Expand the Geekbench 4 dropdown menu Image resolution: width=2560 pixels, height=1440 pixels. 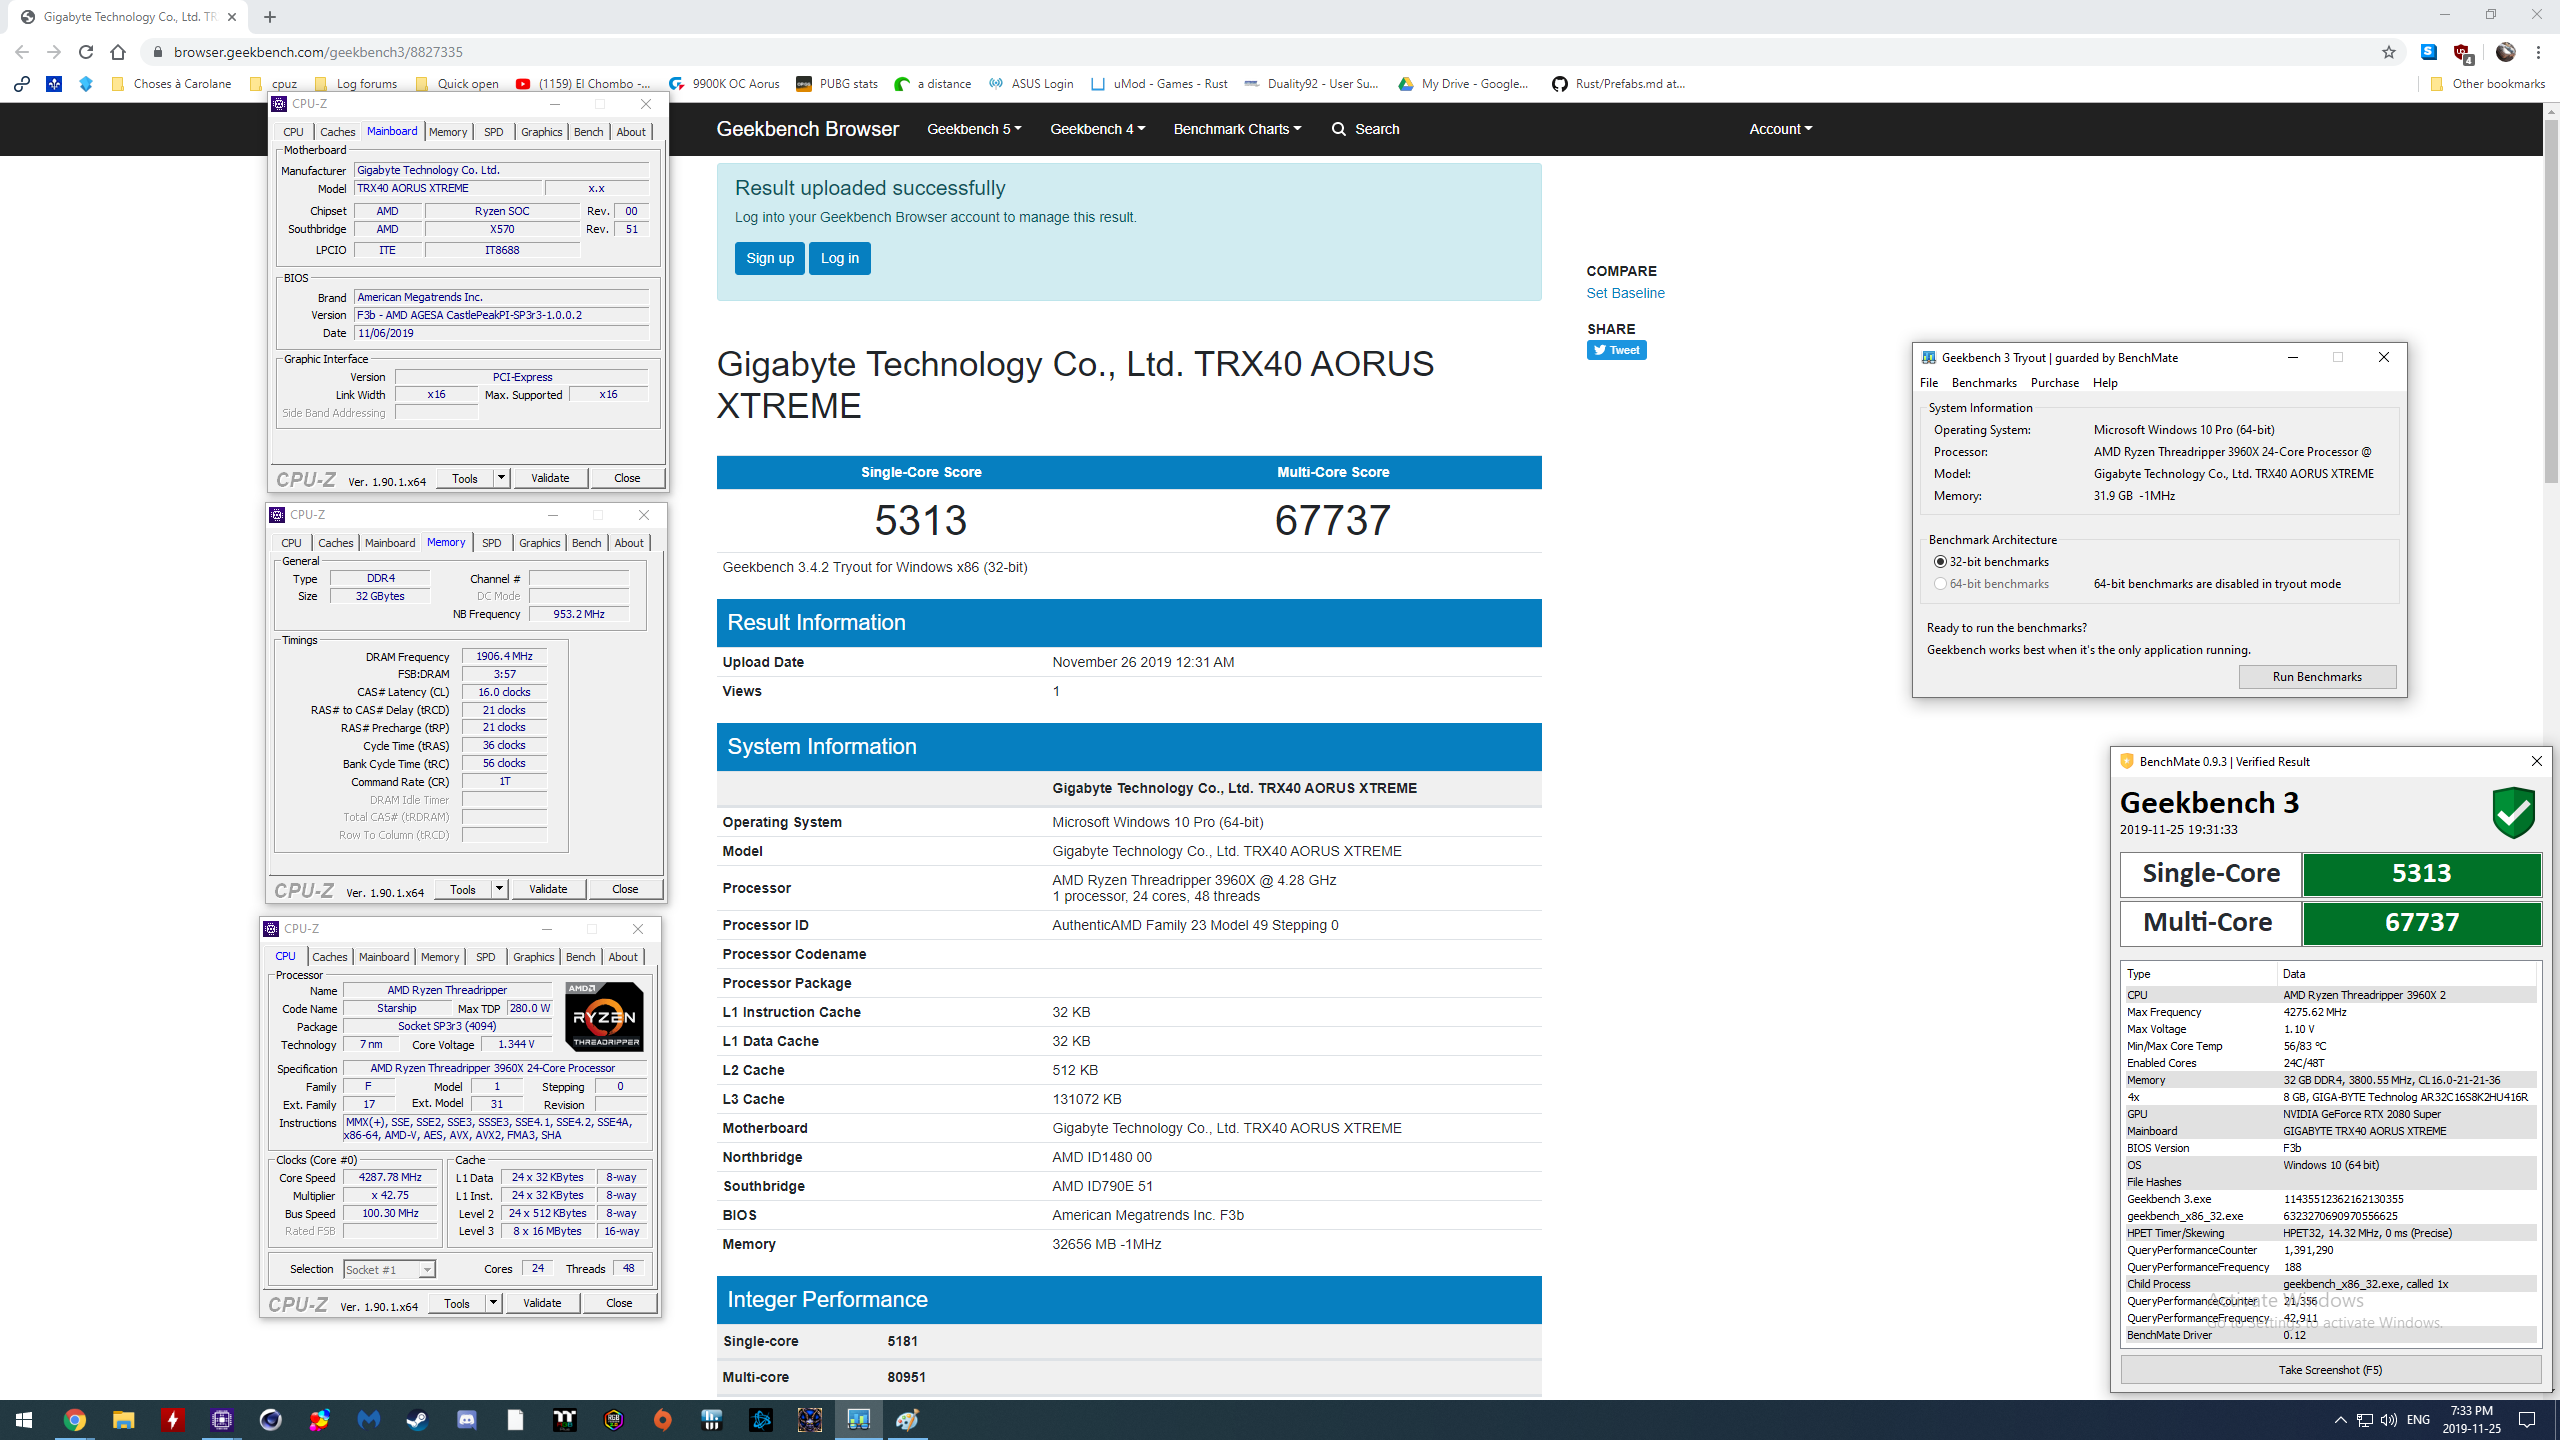[1097, 129]
